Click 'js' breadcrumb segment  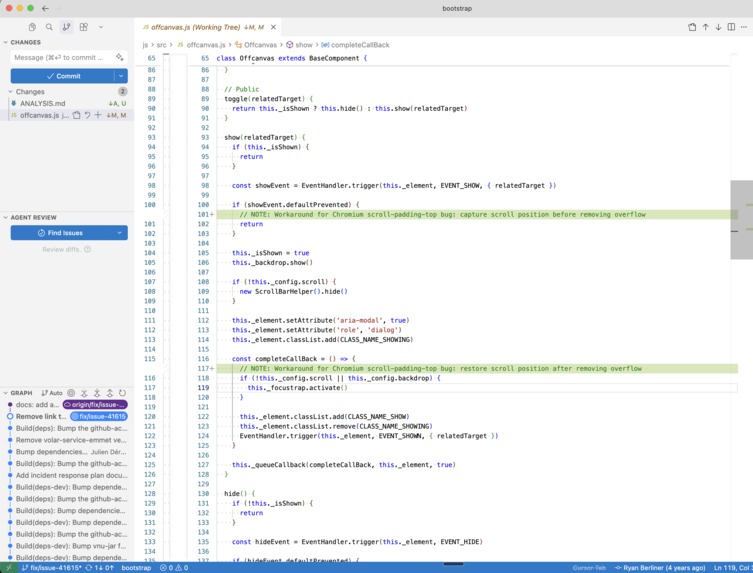(x=145, y=45)
